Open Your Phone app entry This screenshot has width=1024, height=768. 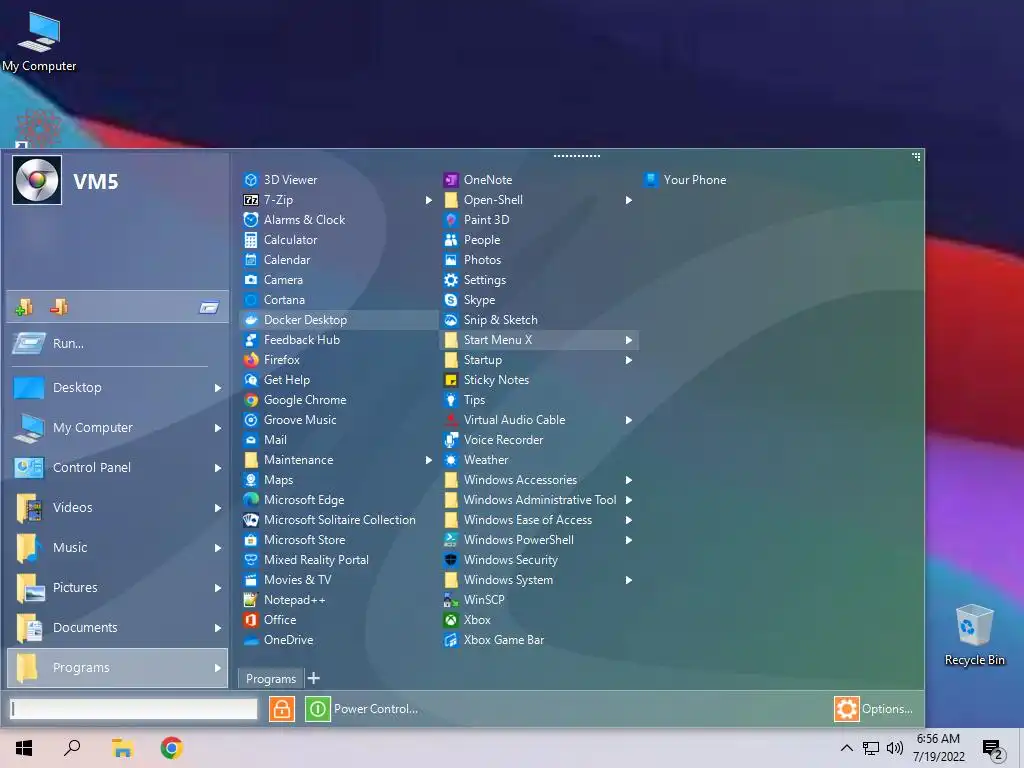684,180
